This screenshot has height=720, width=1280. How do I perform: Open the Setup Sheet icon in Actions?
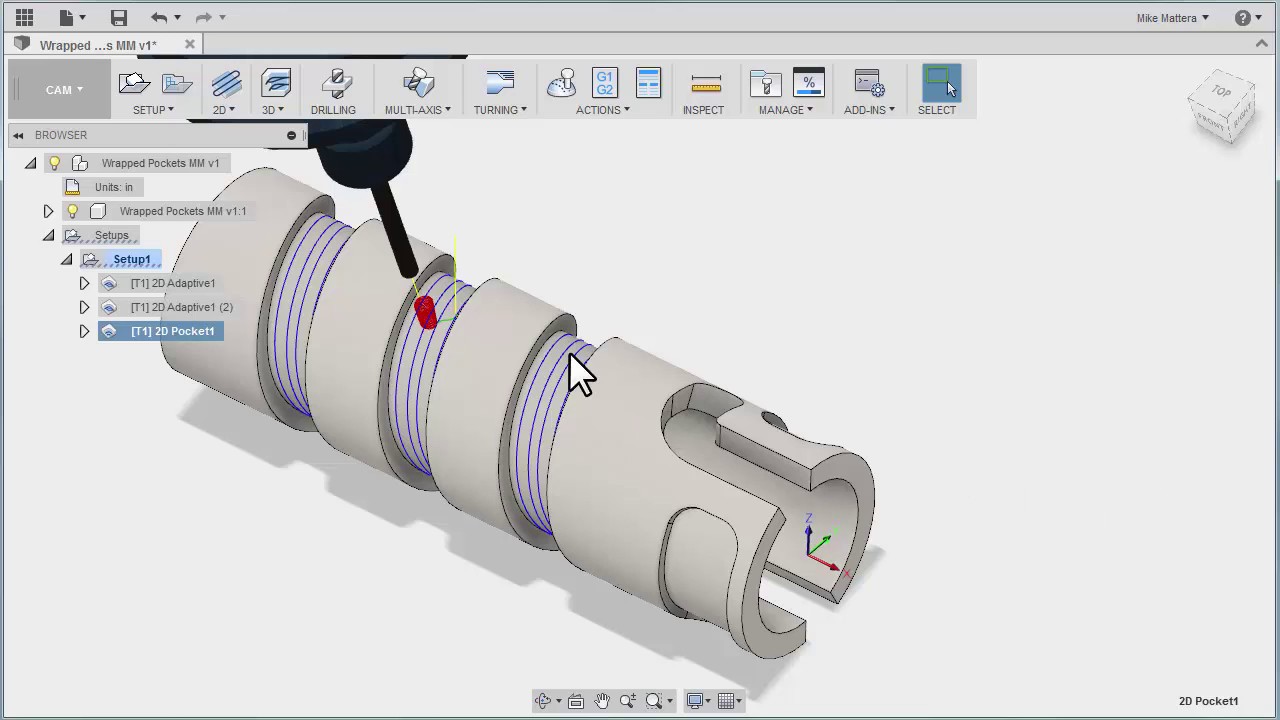point(648,83)
